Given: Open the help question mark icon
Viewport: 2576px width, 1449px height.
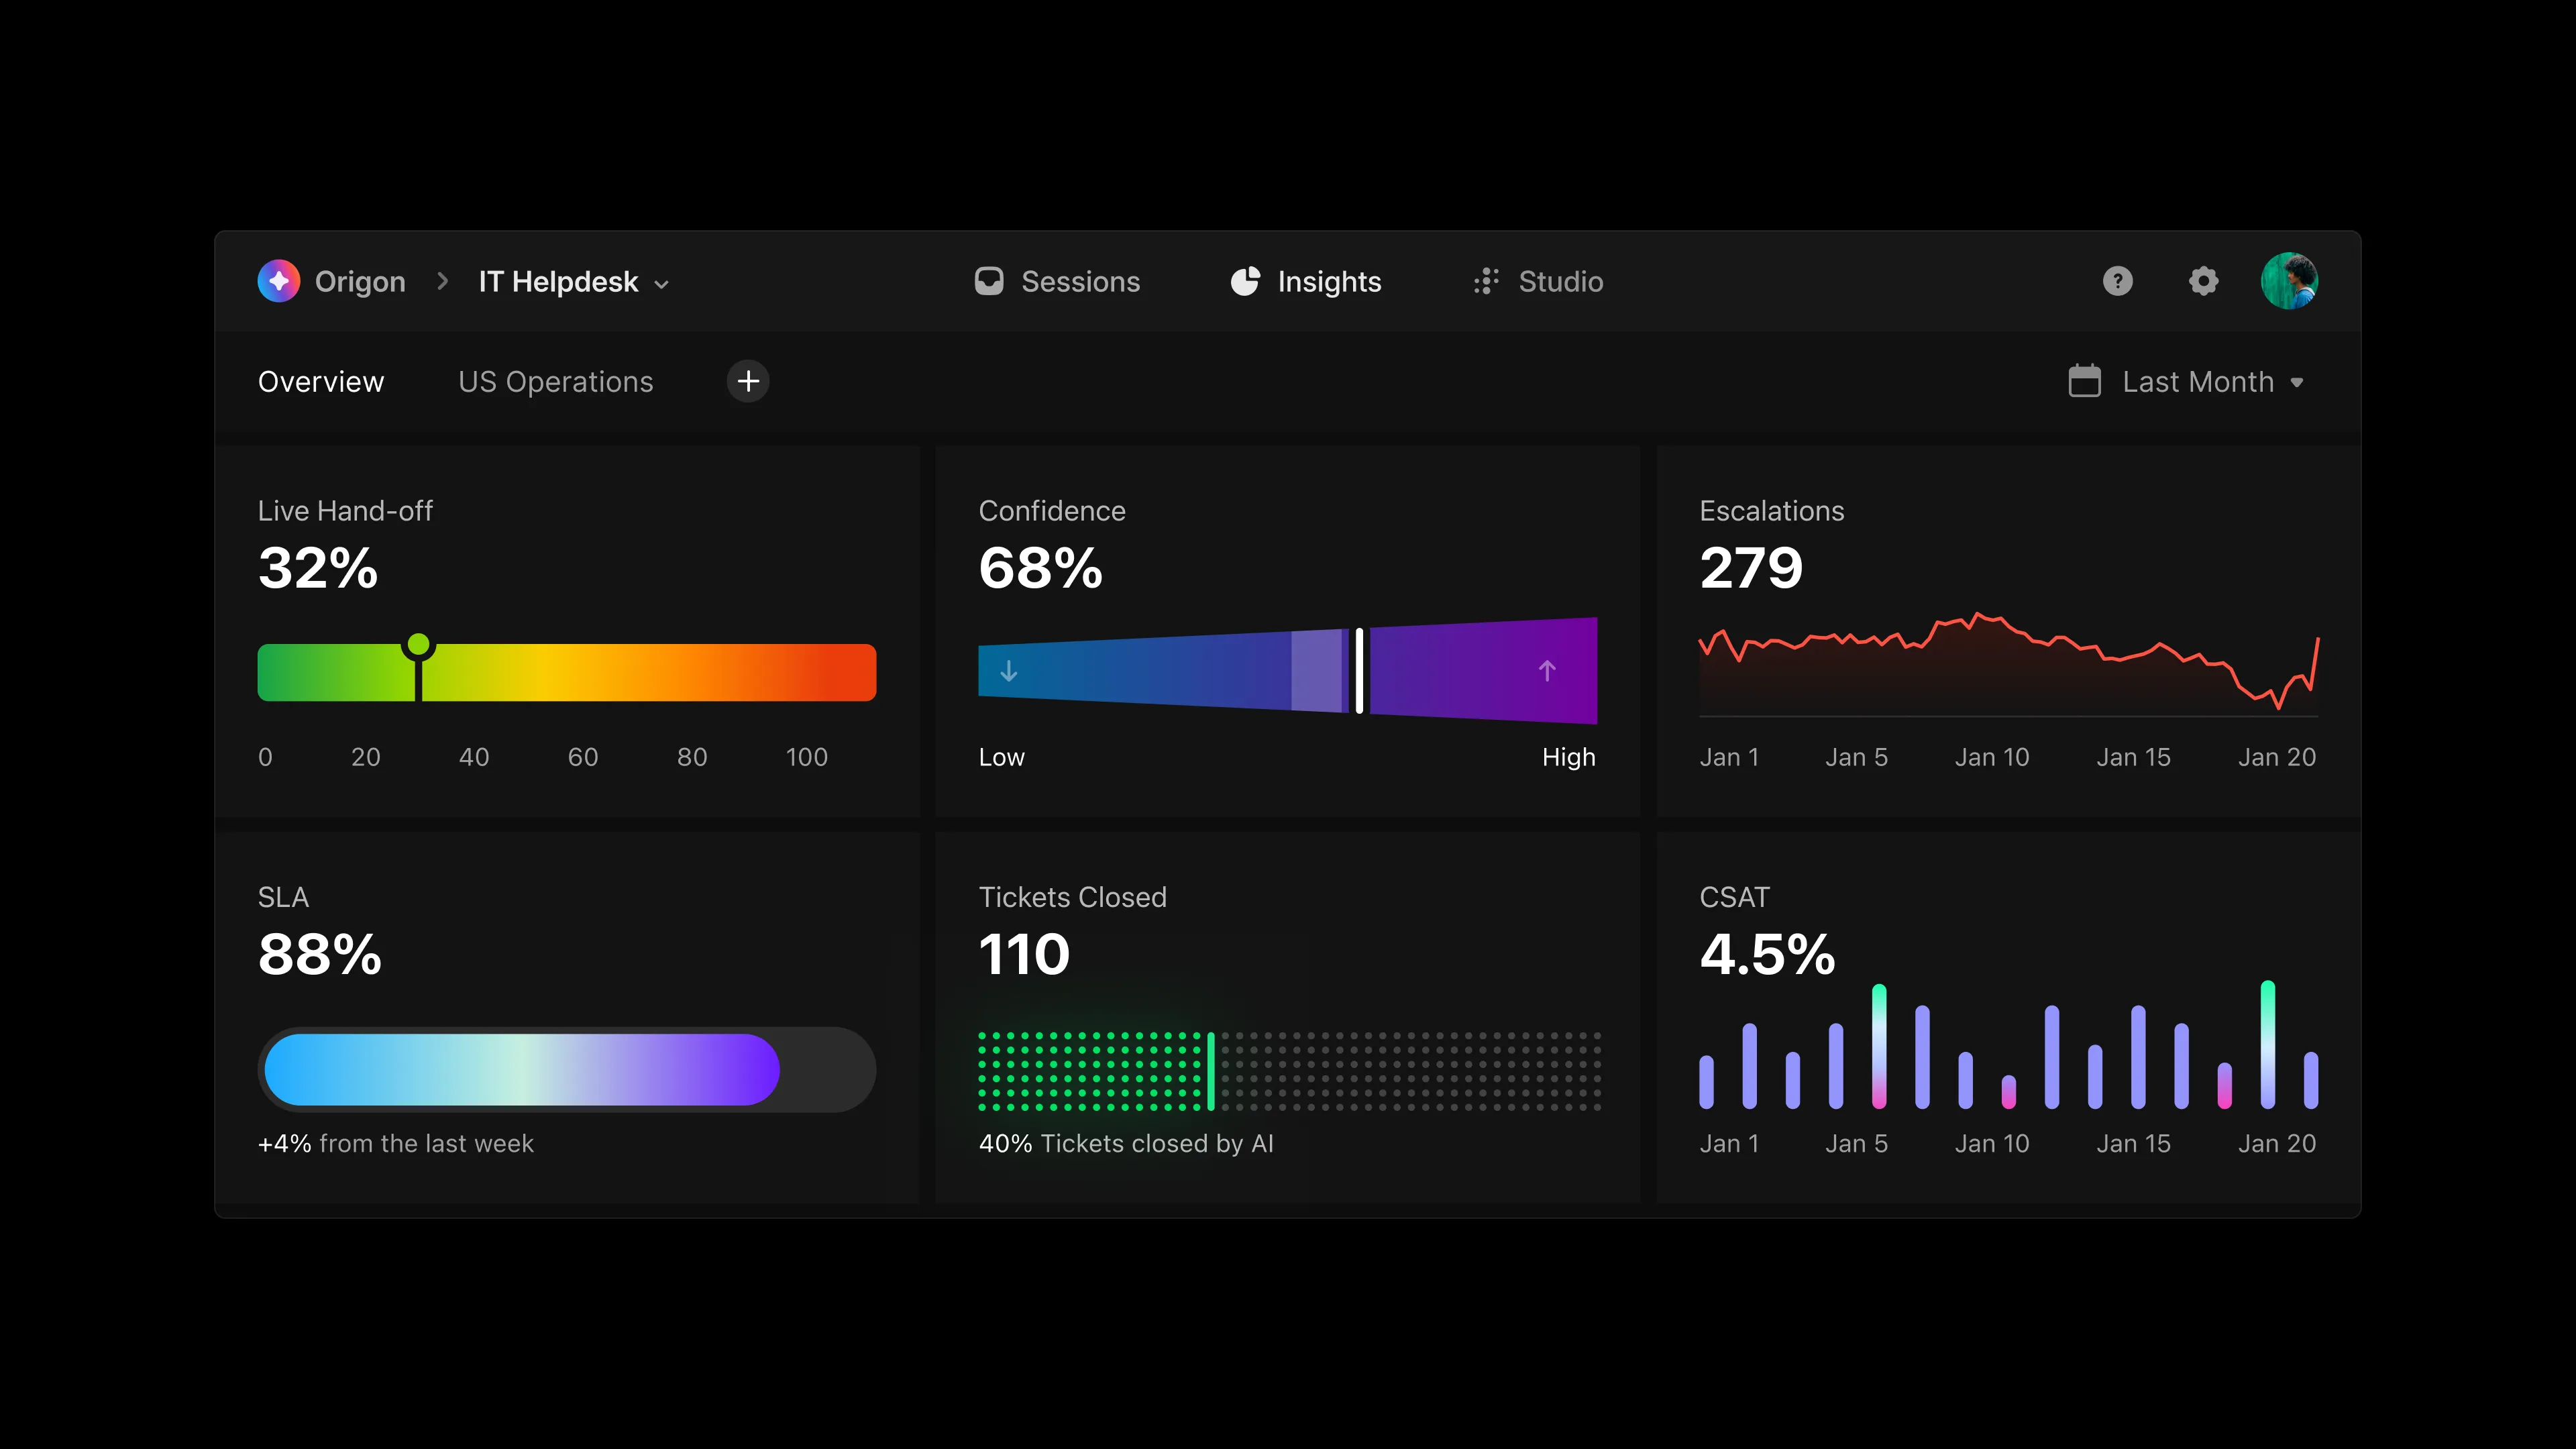Looking at the screenshot, I should coord(2118,281).
